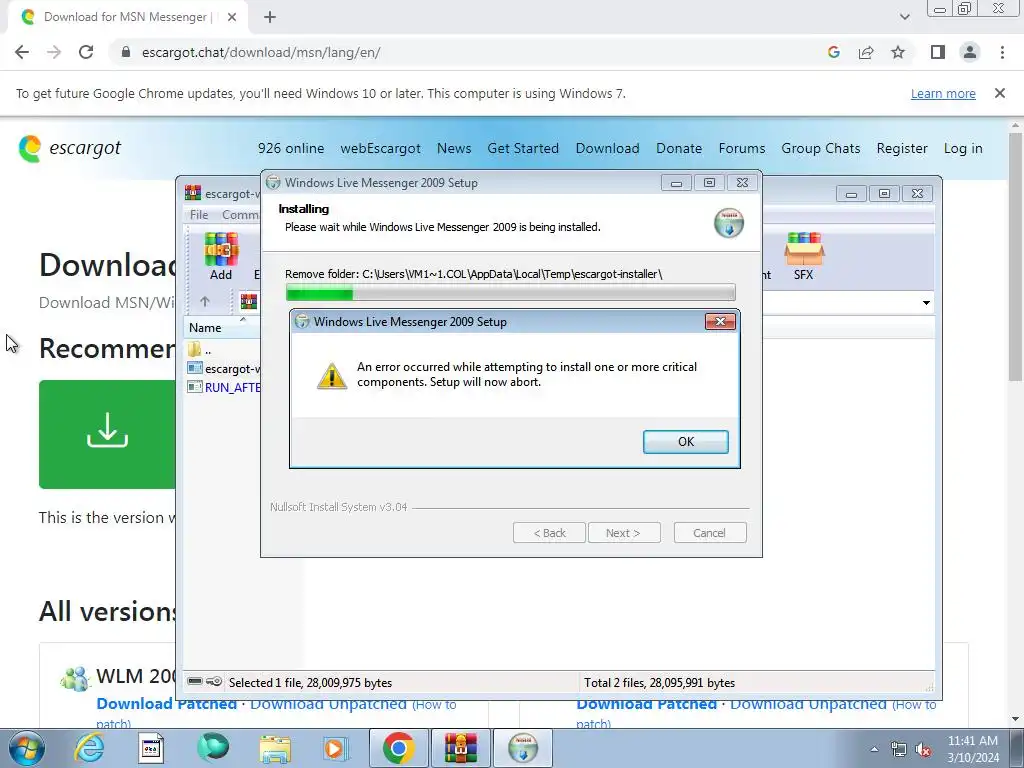Launch Internet Explorer from taskbar
This screenshot has height=768, width=1024.
89,748
